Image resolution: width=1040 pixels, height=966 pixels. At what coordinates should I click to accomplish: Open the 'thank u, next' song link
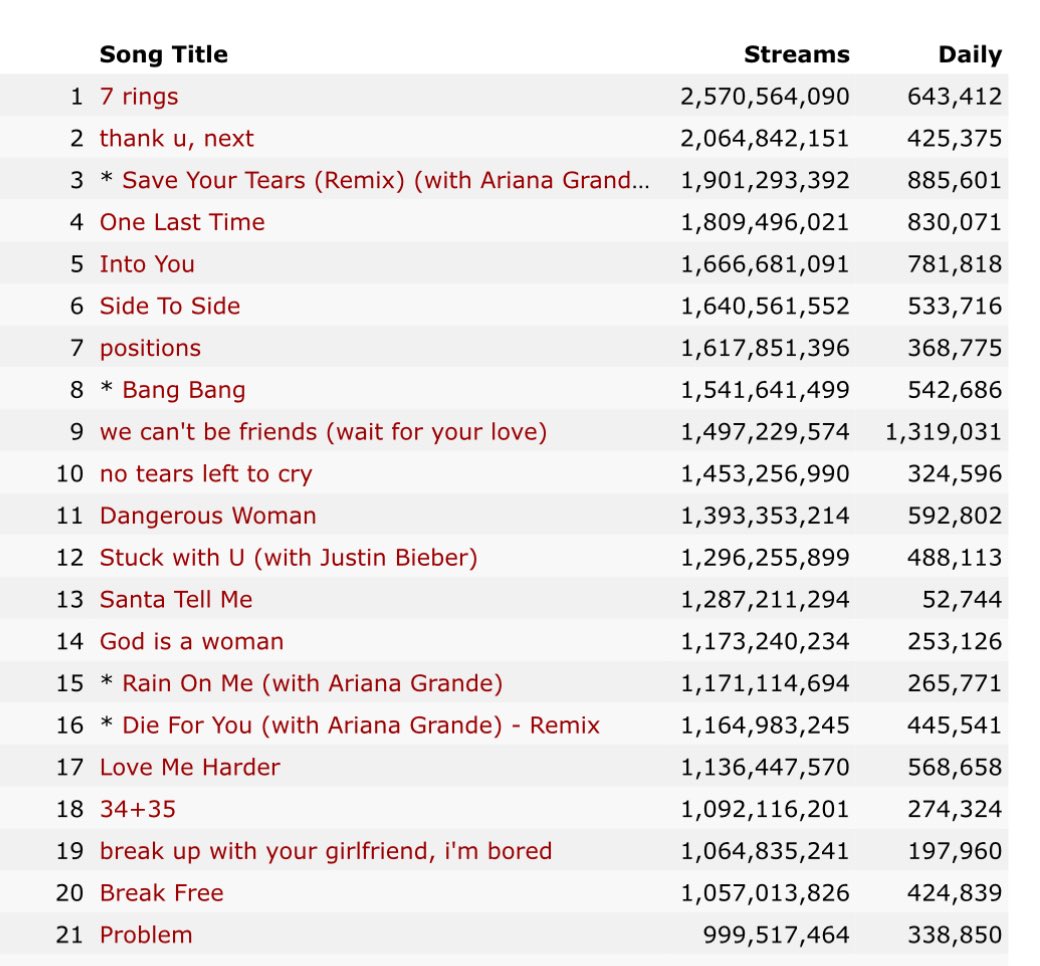point(176,139)
